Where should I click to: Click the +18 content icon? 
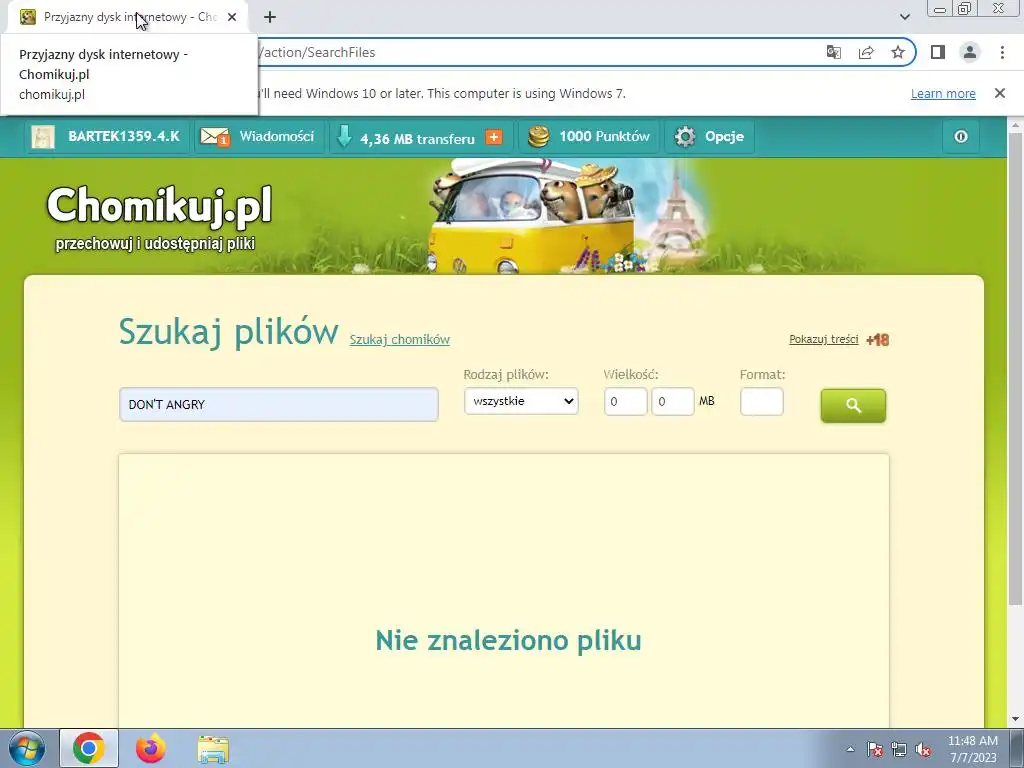[877, 340]
